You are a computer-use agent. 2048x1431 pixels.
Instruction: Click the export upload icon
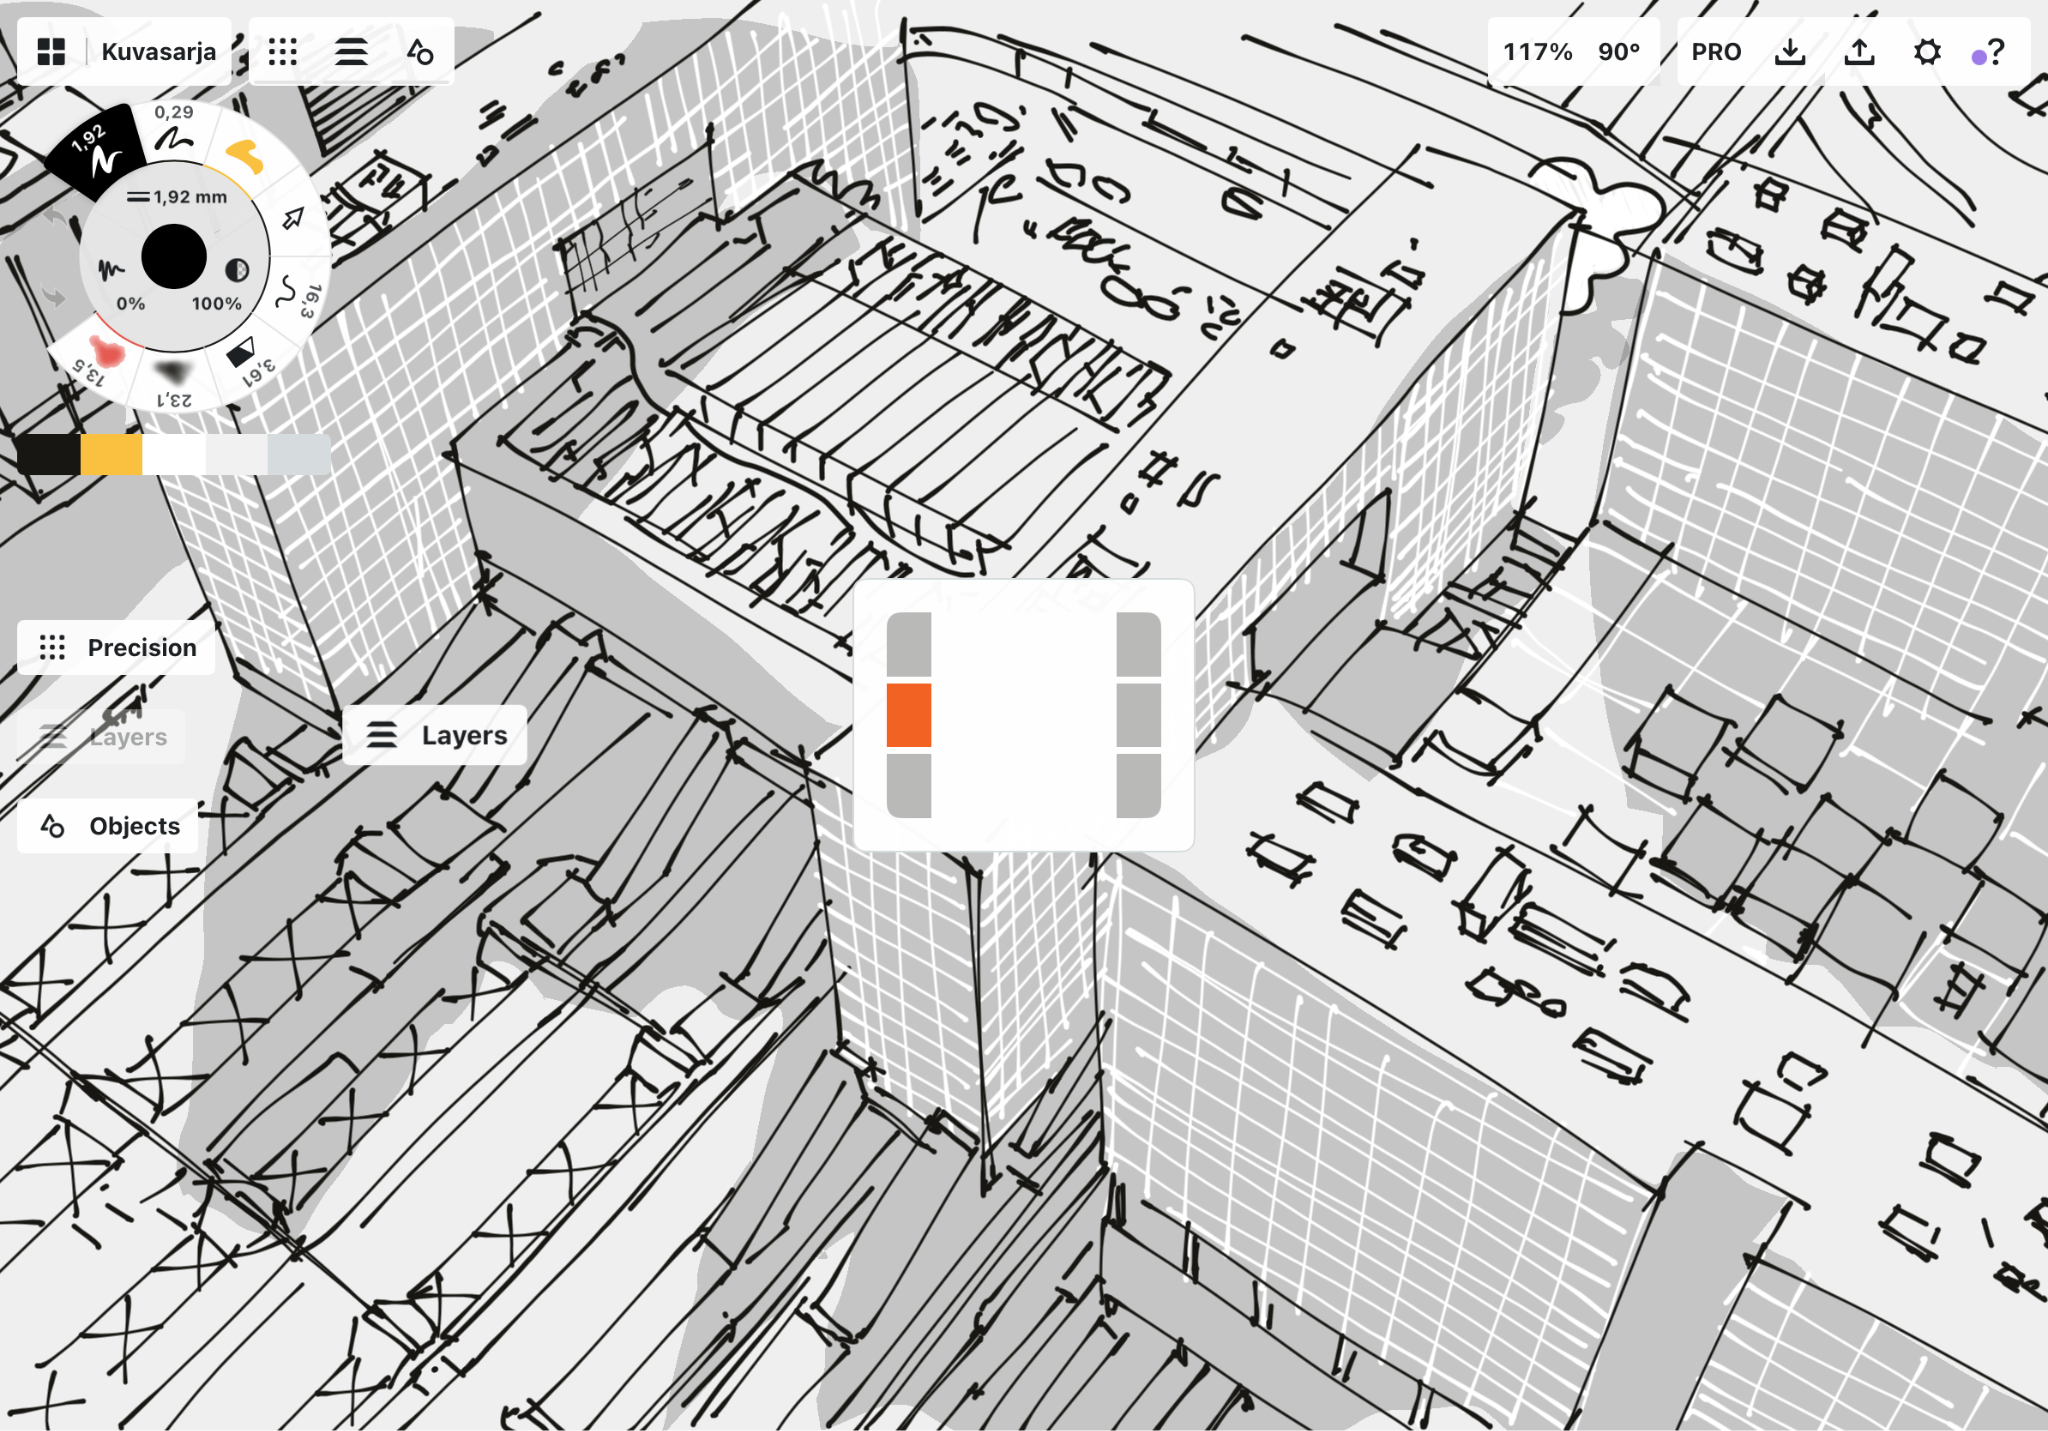[1859, 52]
